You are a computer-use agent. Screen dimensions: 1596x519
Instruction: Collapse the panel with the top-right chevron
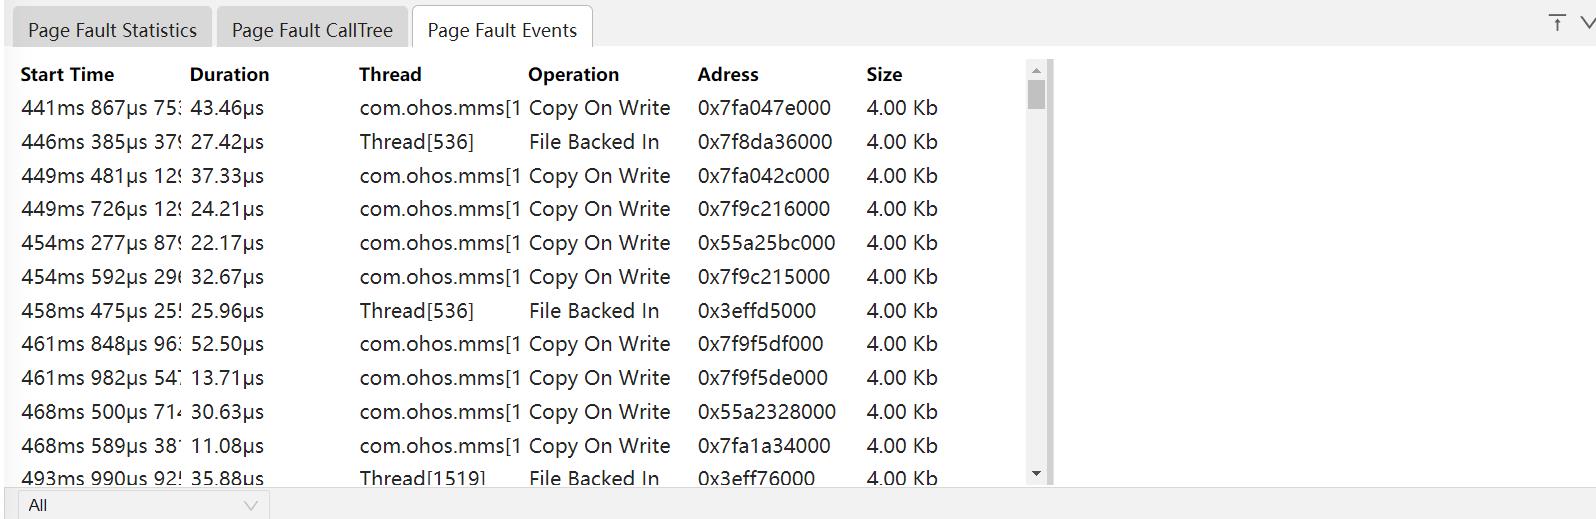1586,23
